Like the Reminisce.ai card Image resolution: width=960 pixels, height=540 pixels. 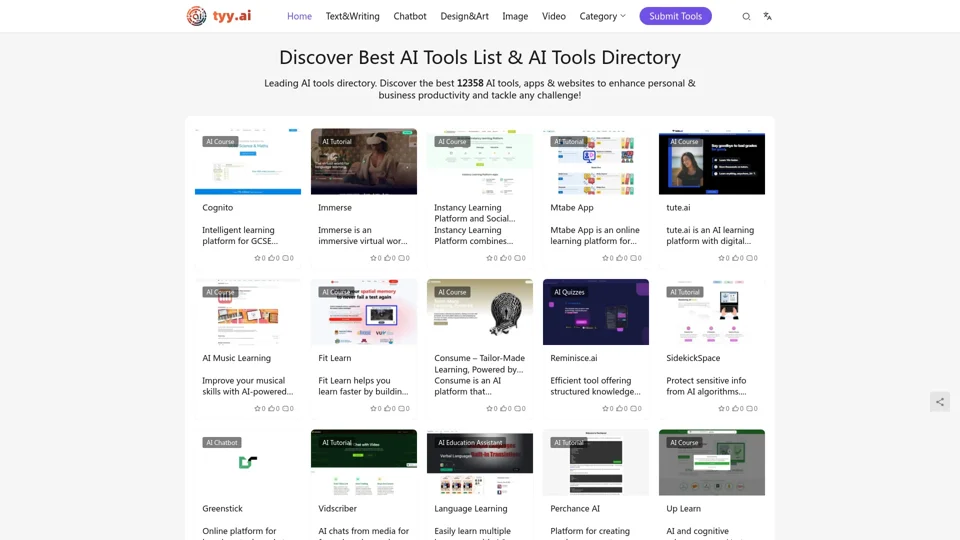pyautogui.click(x=621, y=408)
